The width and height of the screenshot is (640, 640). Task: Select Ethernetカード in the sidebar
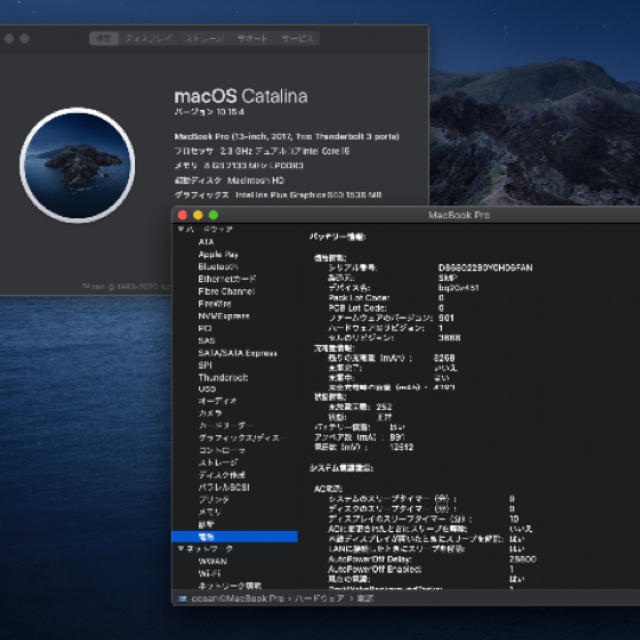(x=227, y=279)
